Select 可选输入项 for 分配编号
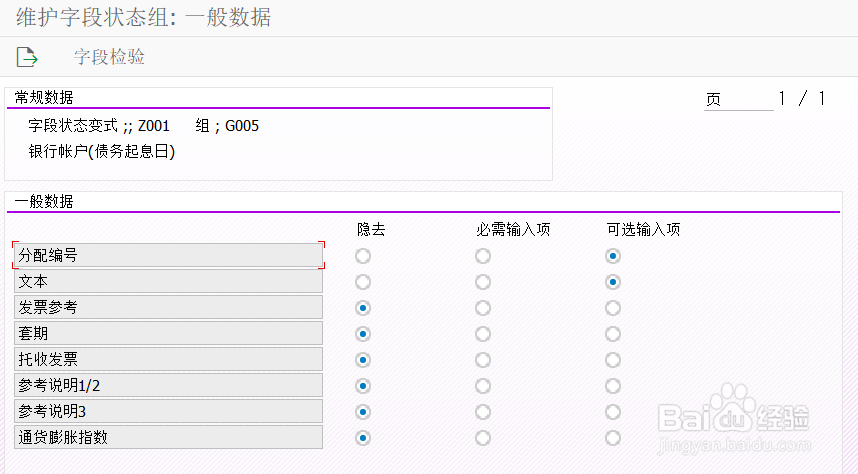The height and width of the screenshot is (474, 858). click(x=613, y=256)
